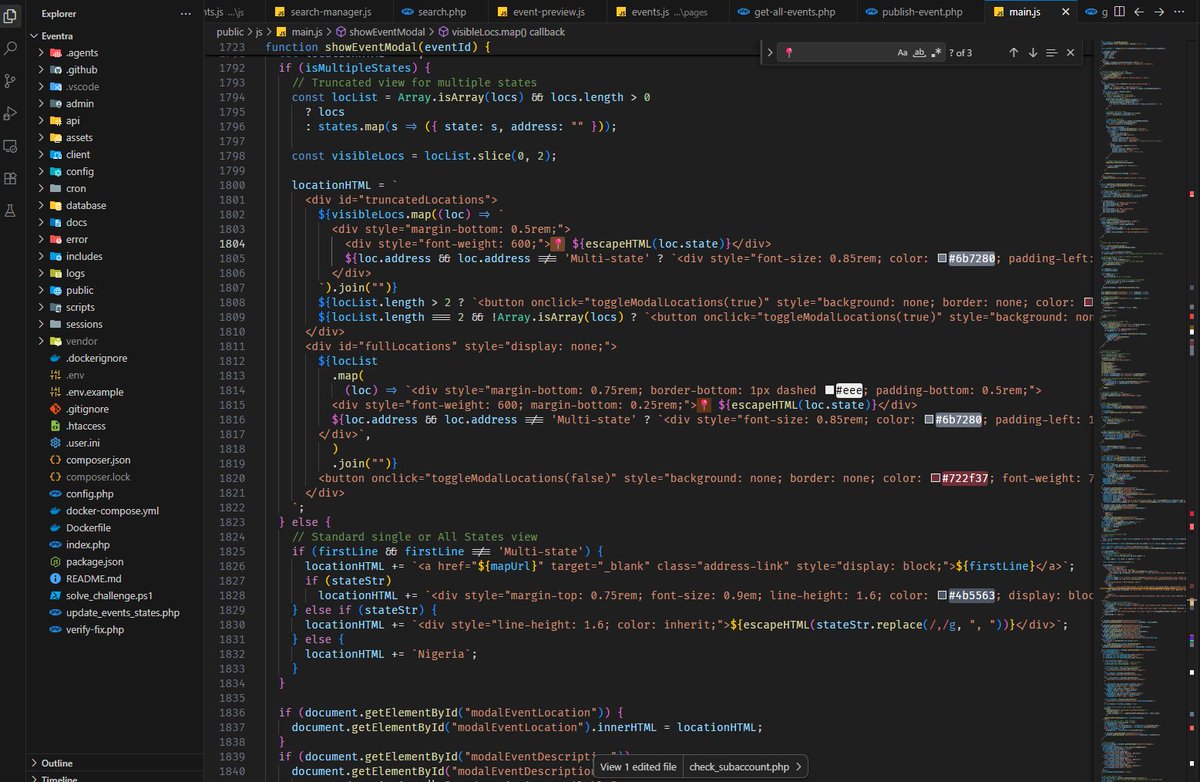The image size is (1200, 782).
Task: Switch to the get-all-events.php tab
Action: point(791,12)
